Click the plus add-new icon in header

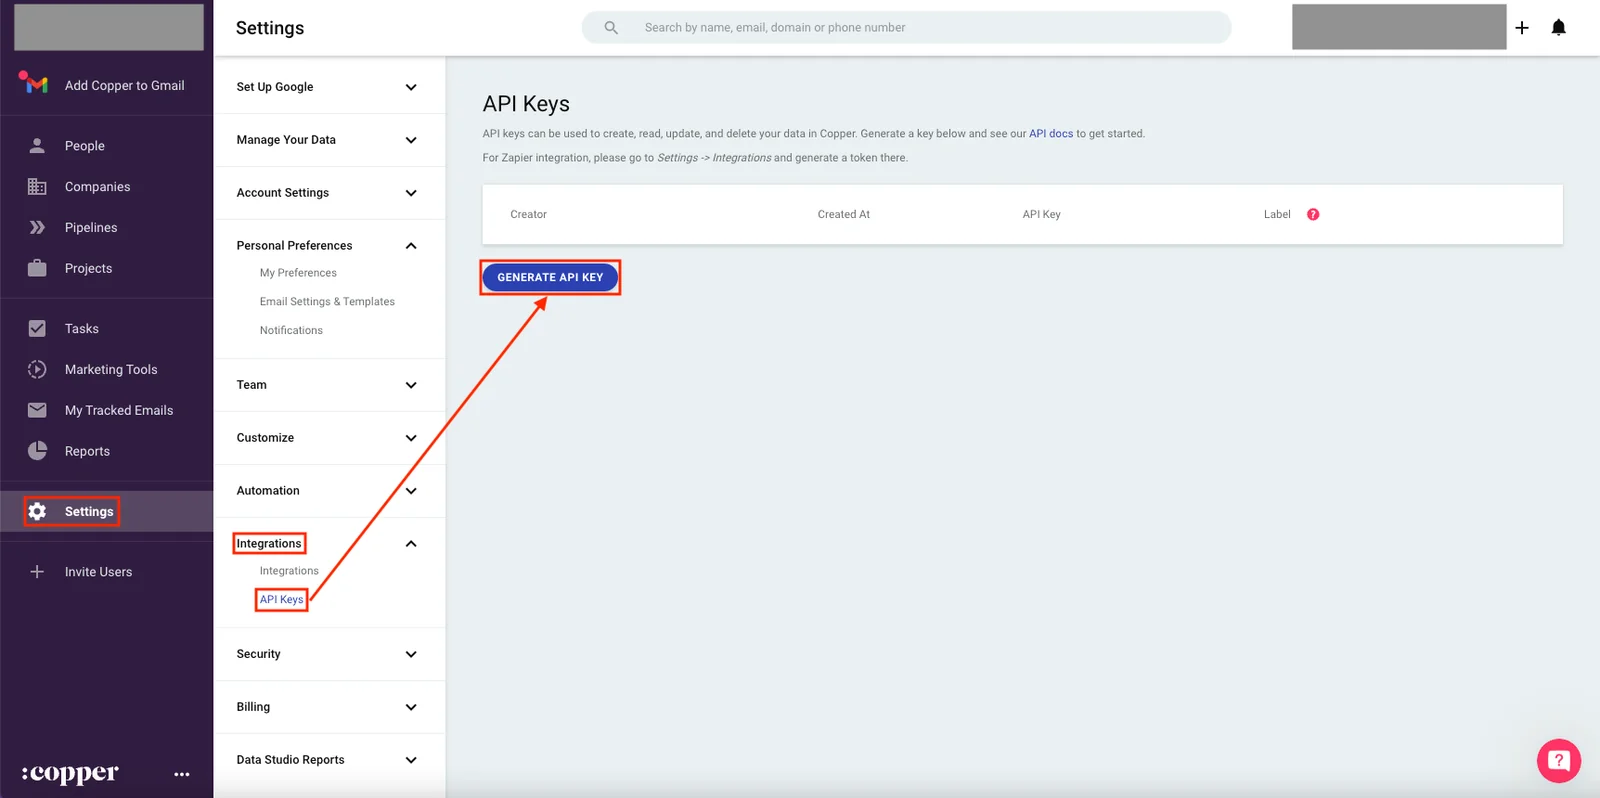click(1522, 28)
